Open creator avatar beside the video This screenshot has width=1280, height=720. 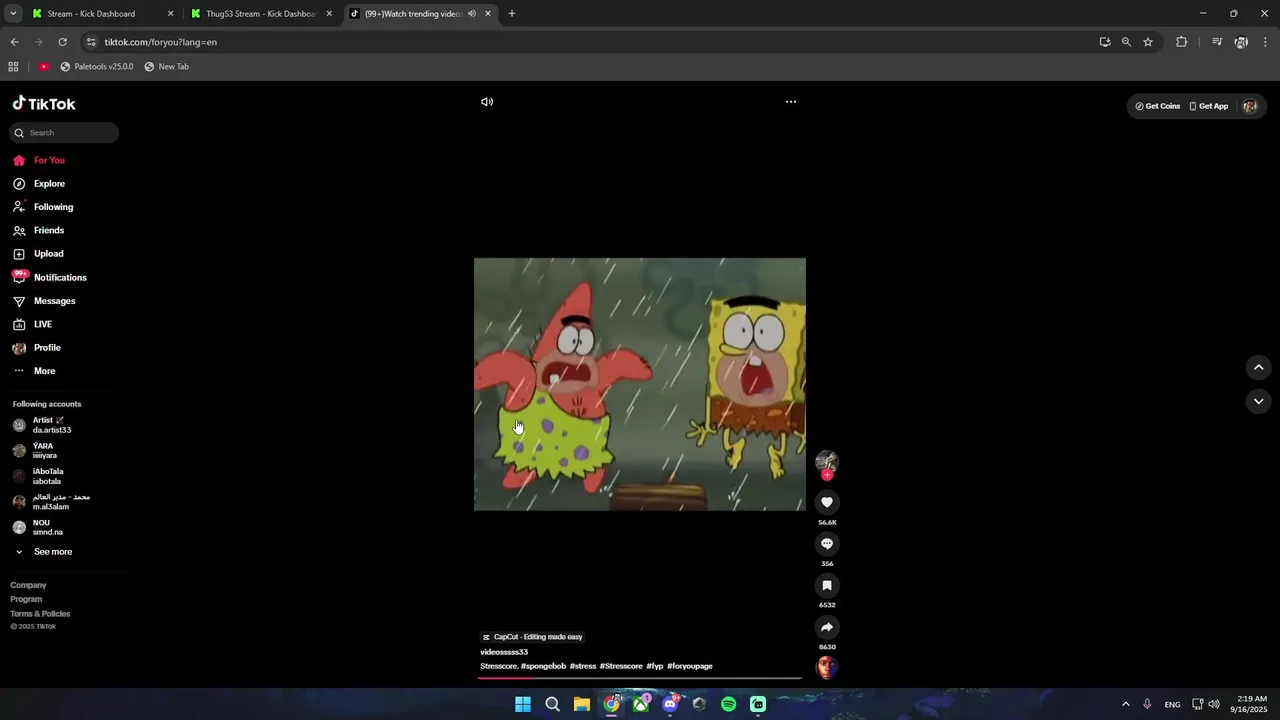[x=826, y=461]
